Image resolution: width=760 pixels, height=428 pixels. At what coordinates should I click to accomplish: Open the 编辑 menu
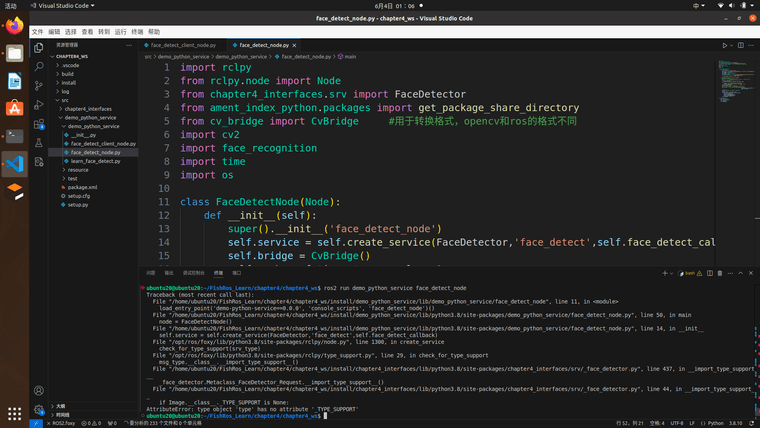54,32
